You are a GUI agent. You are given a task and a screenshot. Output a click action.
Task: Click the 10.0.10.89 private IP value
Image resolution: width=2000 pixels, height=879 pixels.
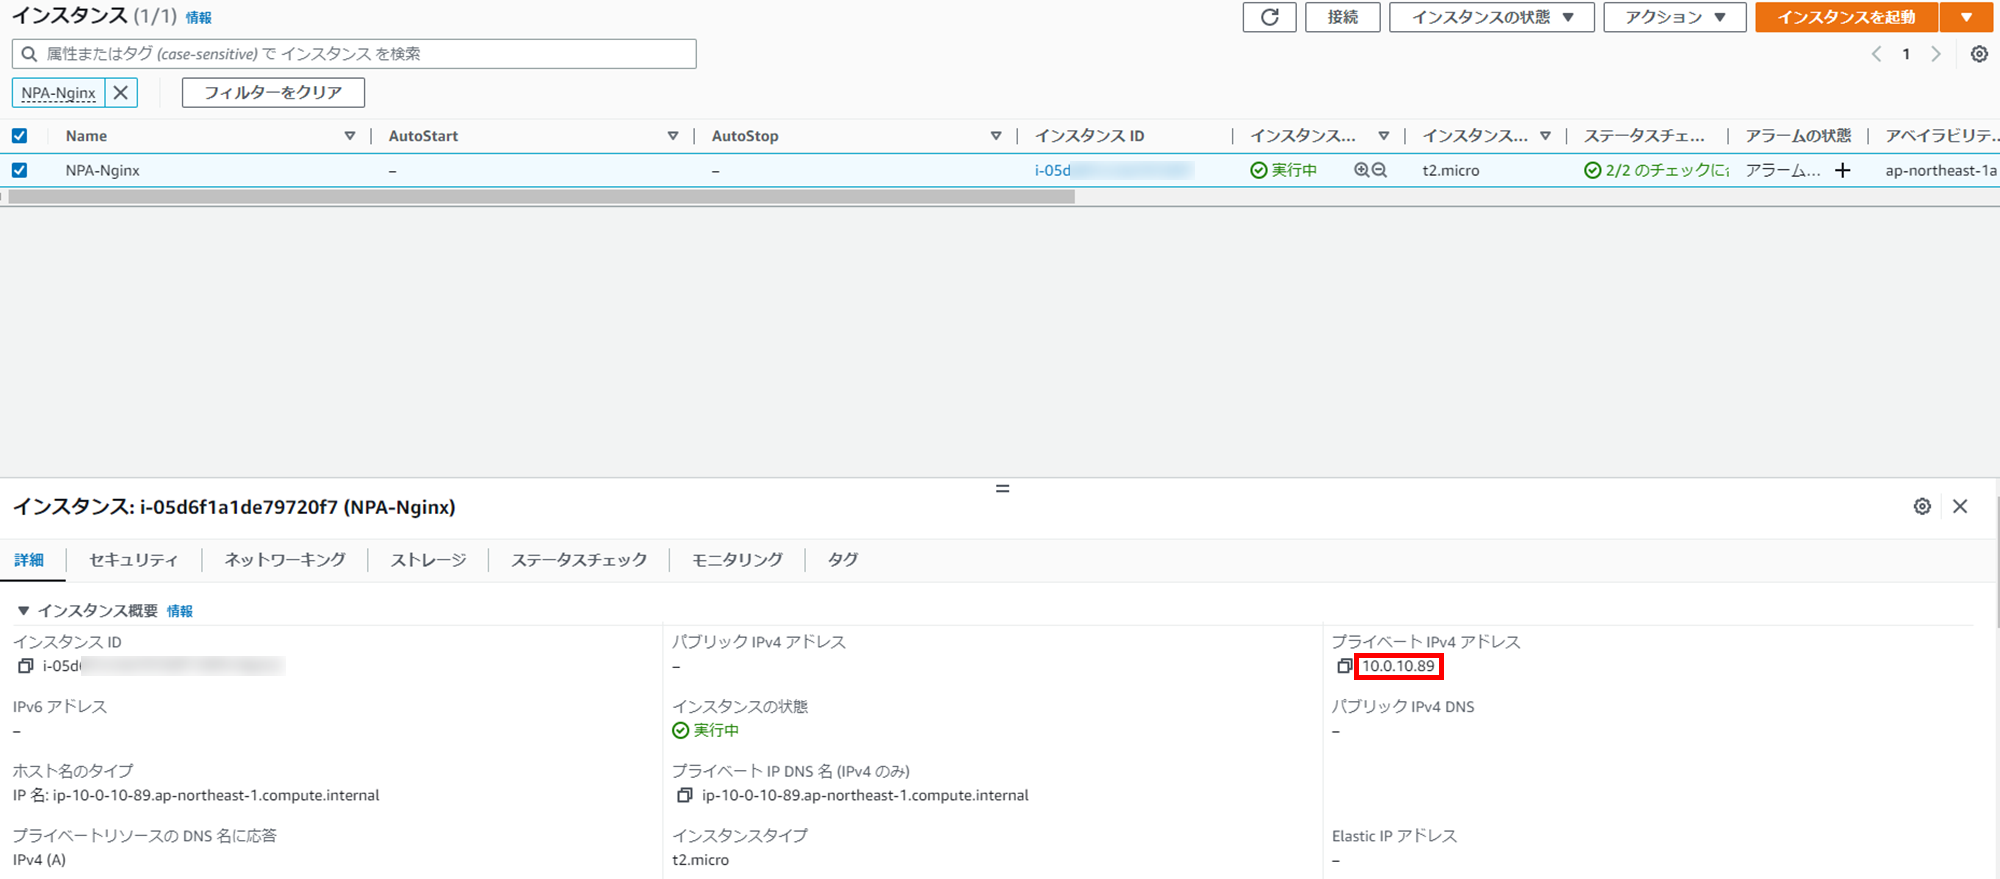point(1398,666)
